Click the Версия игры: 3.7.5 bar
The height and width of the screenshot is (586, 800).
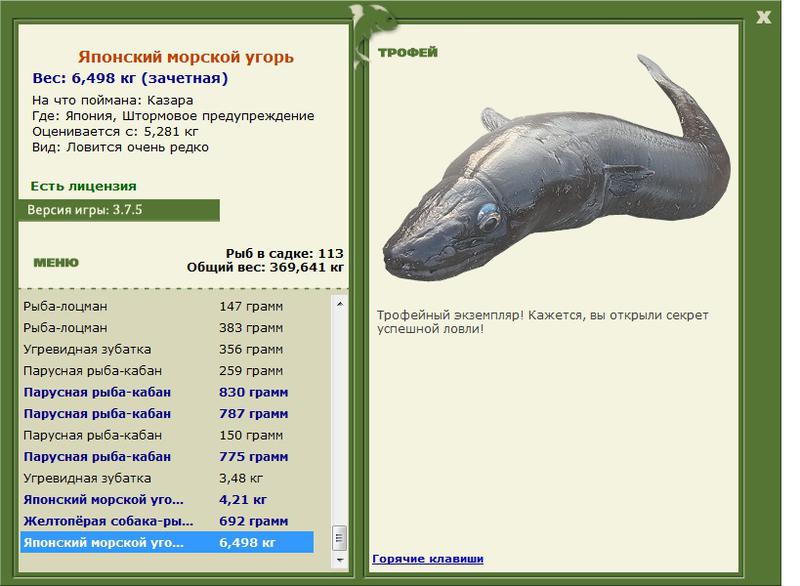tap(119, 210)
